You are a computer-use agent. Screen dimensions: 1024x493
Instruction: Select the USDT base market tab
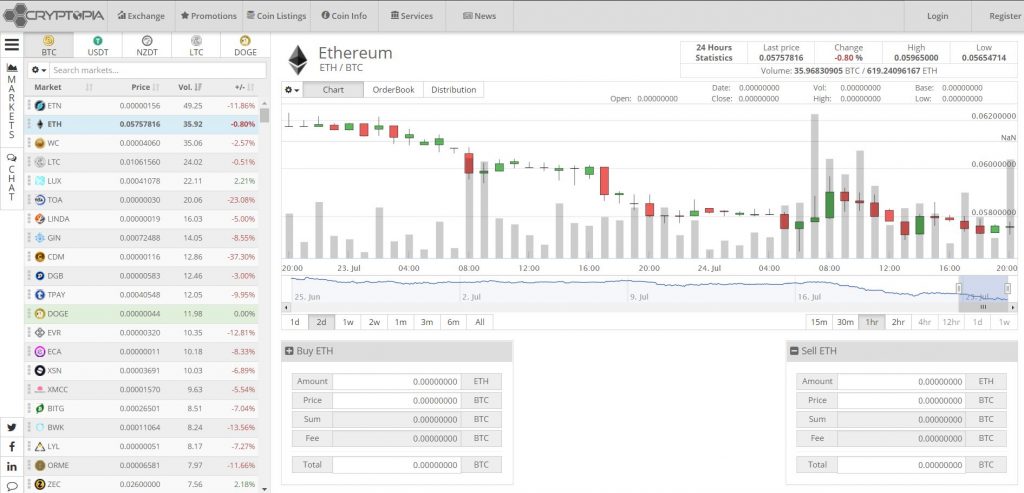tap(98, 46)
